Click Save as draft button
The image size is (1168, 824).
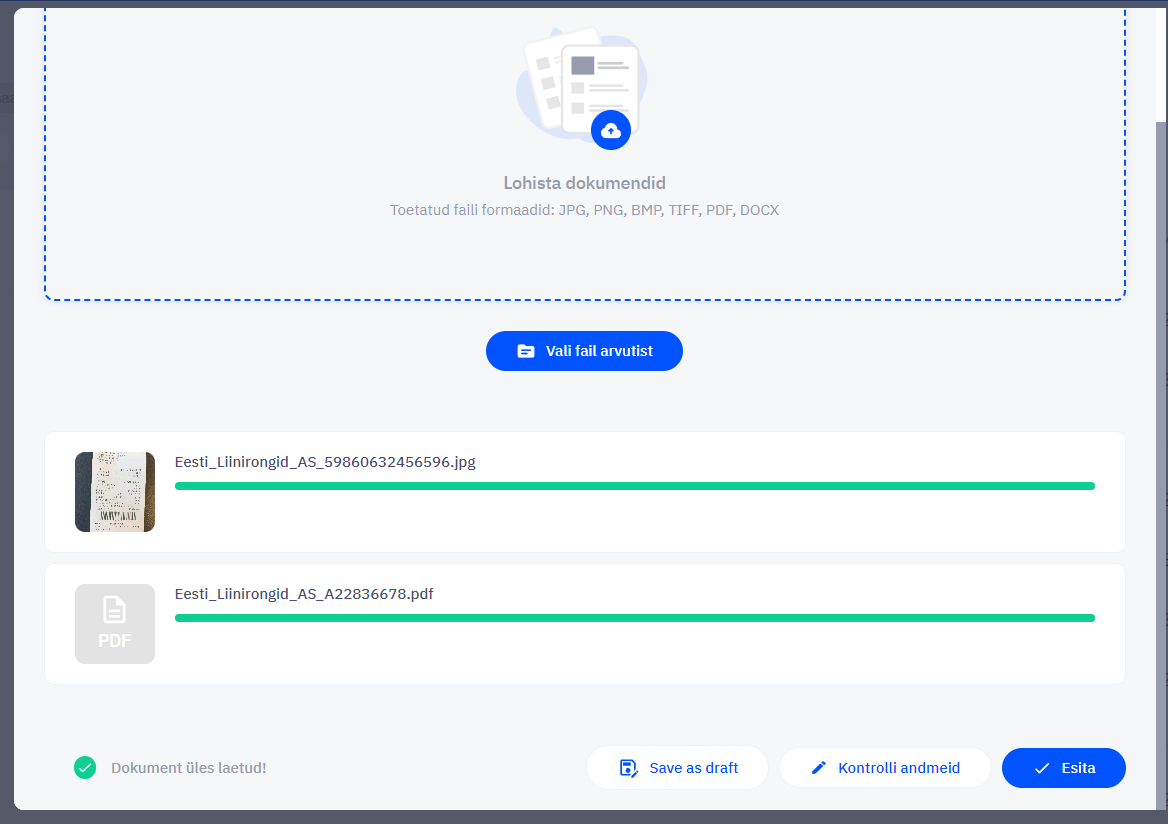[x=677, y=767]
